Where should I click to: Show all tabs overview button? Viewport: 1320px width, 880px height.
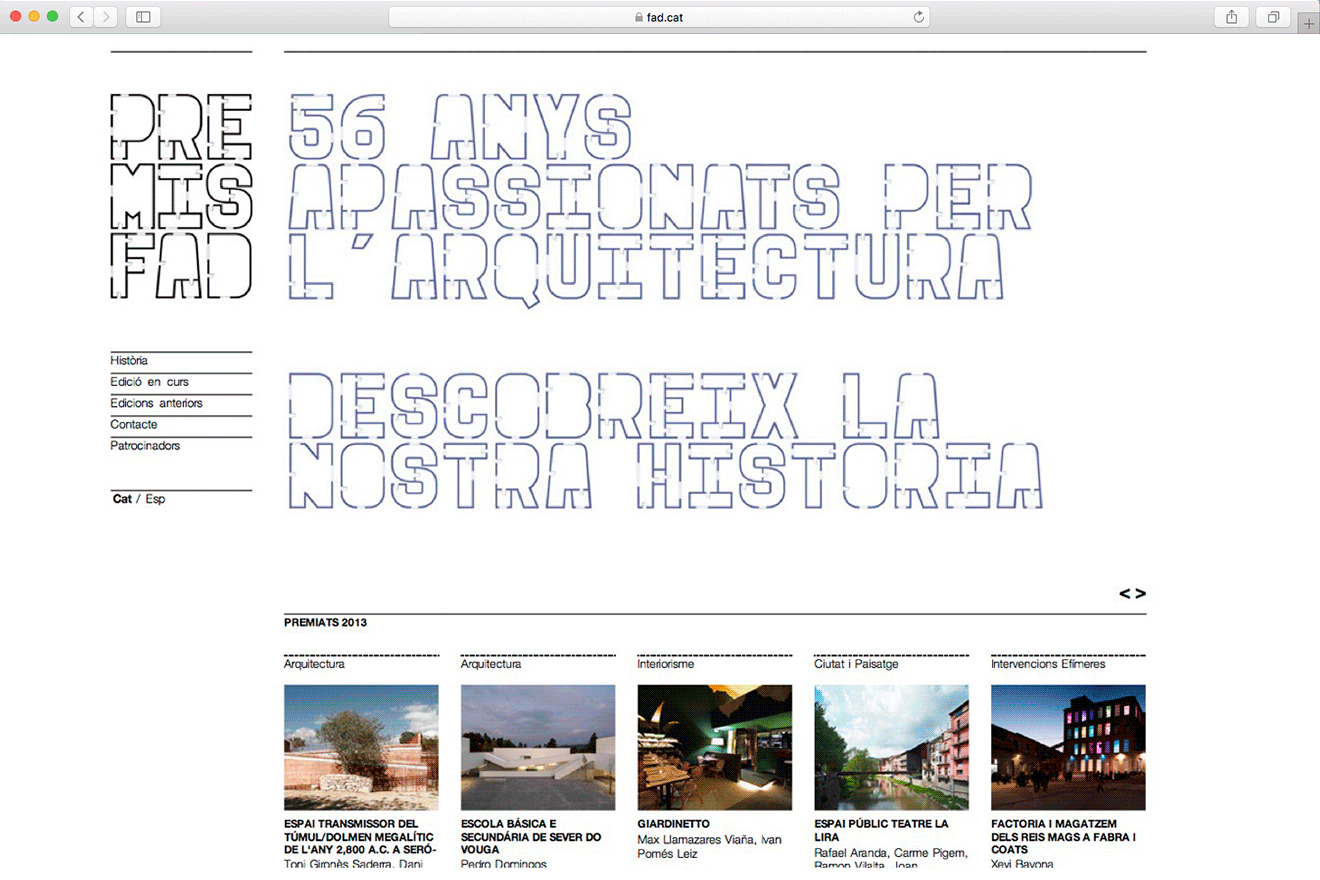[x=1274, y=17]
